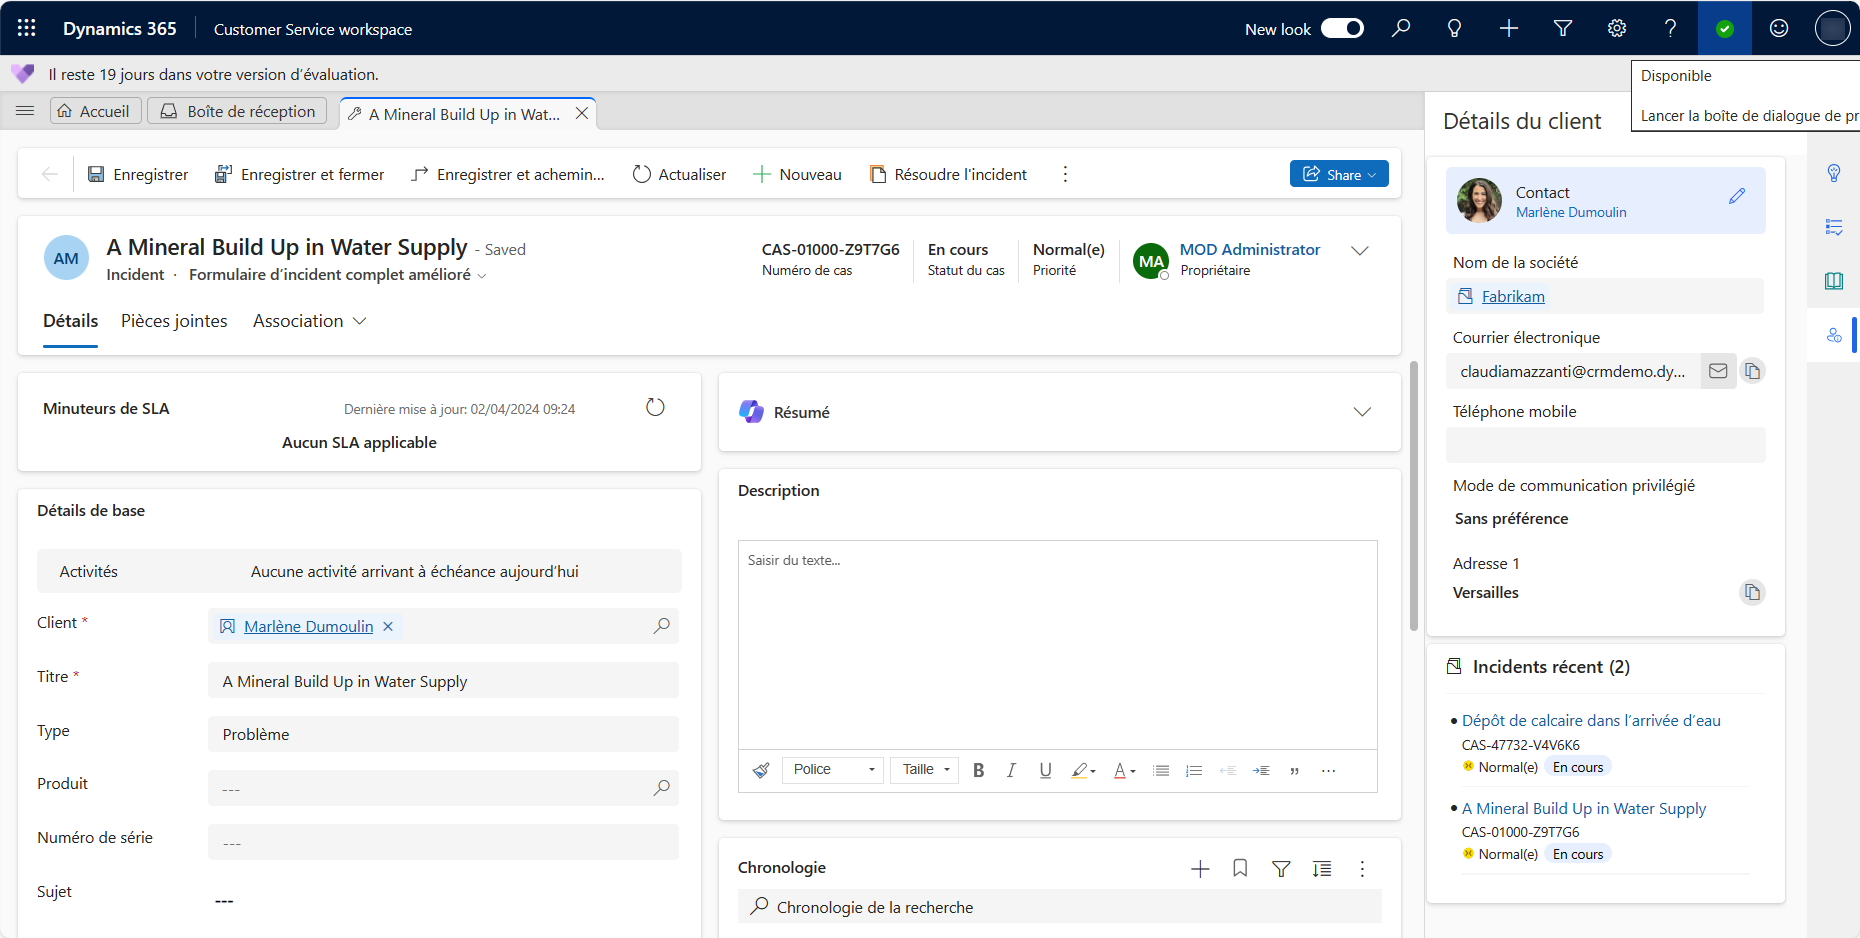
Task: Click the green presence status icon
Action: point(1725,28)
